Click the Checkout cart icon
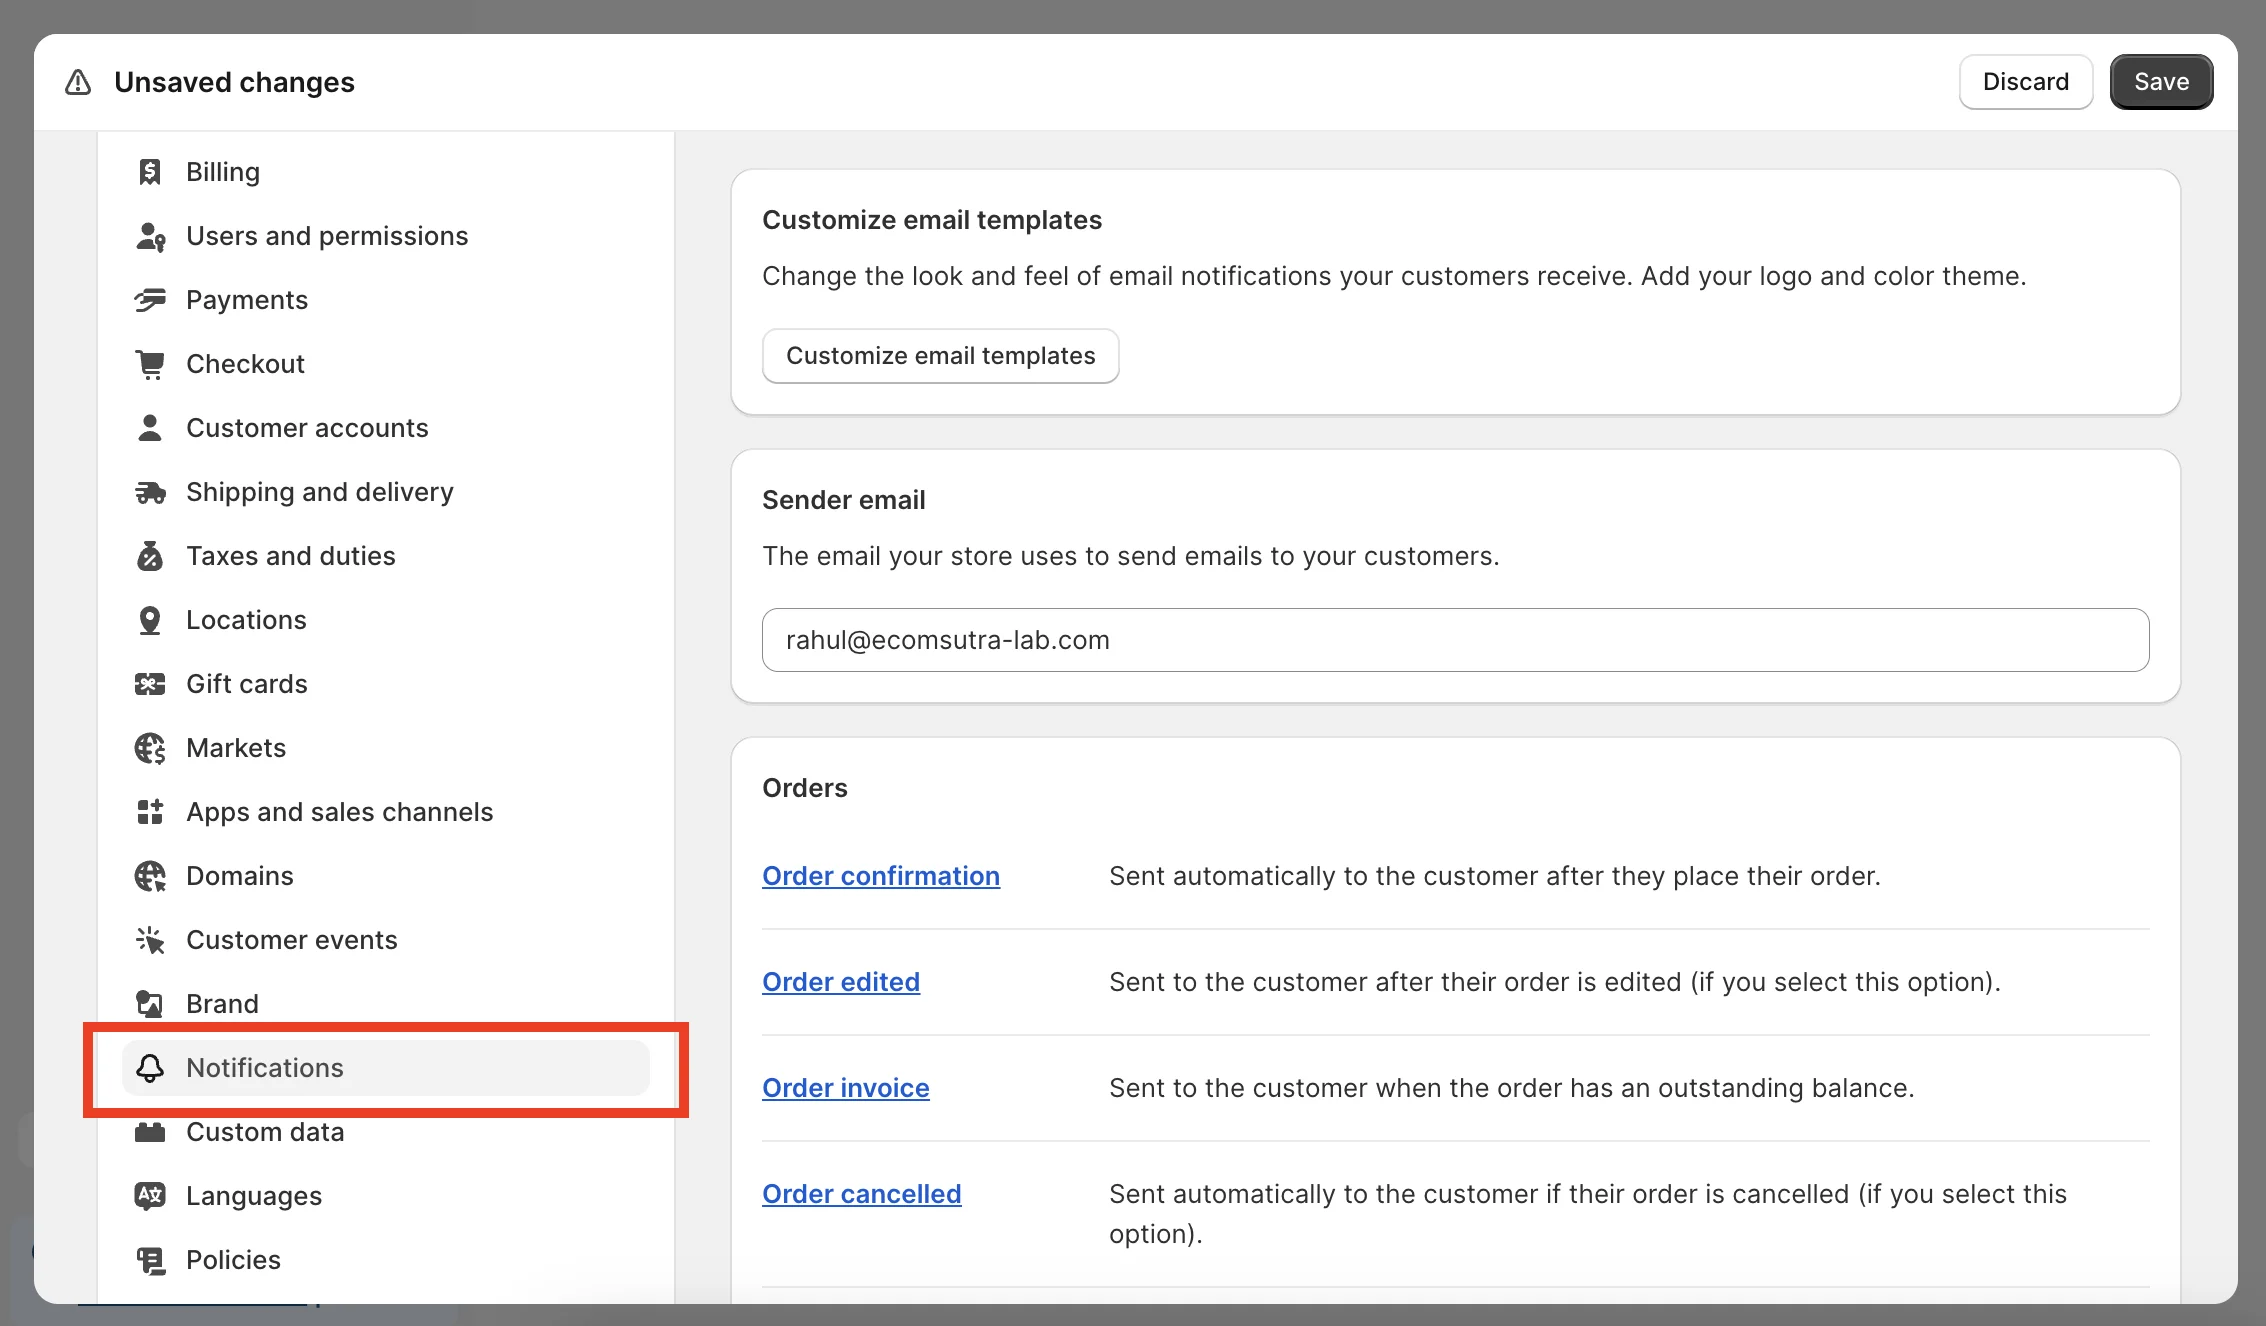This screenshot has height=1326, width=2266. (x=150, y=364)
